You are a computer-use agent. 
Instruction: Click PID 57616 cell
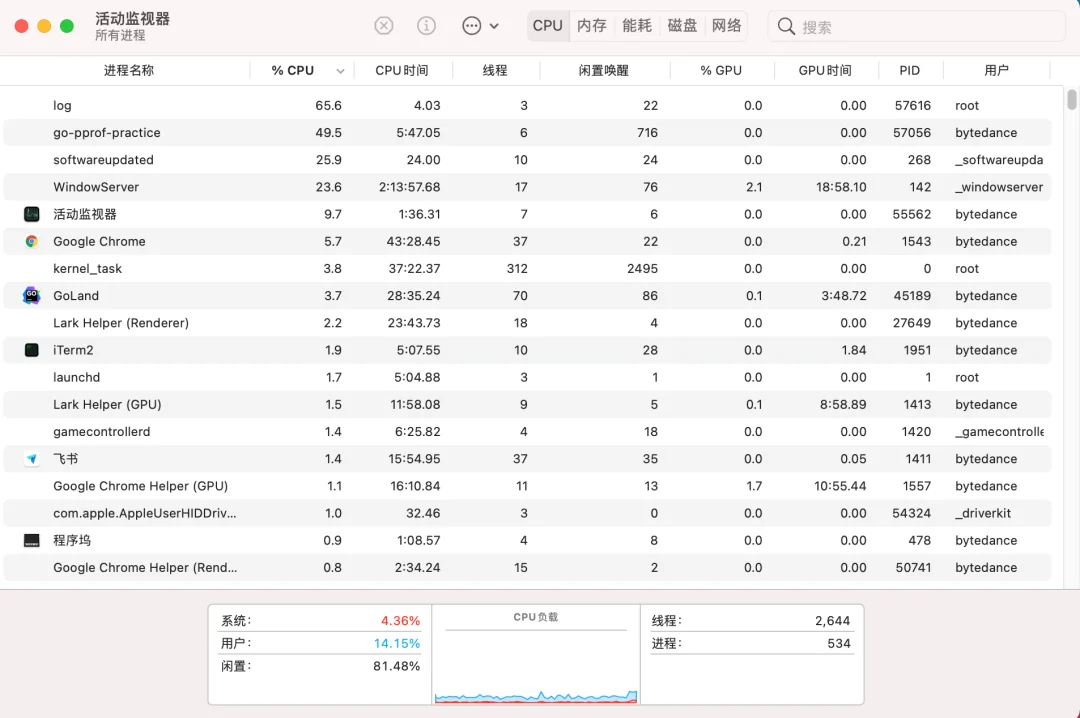coord(913,105)
